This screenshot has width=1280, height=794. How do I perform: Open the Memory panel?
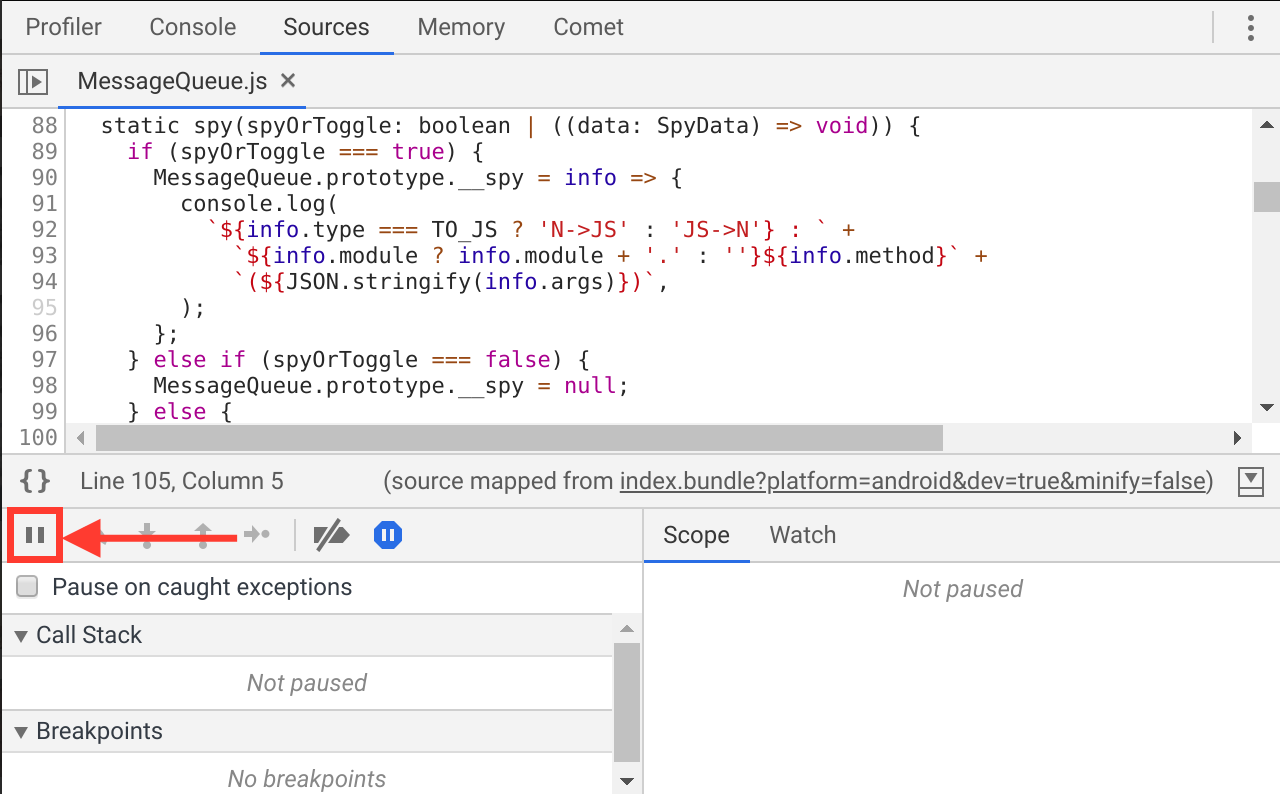coord(460,27)
